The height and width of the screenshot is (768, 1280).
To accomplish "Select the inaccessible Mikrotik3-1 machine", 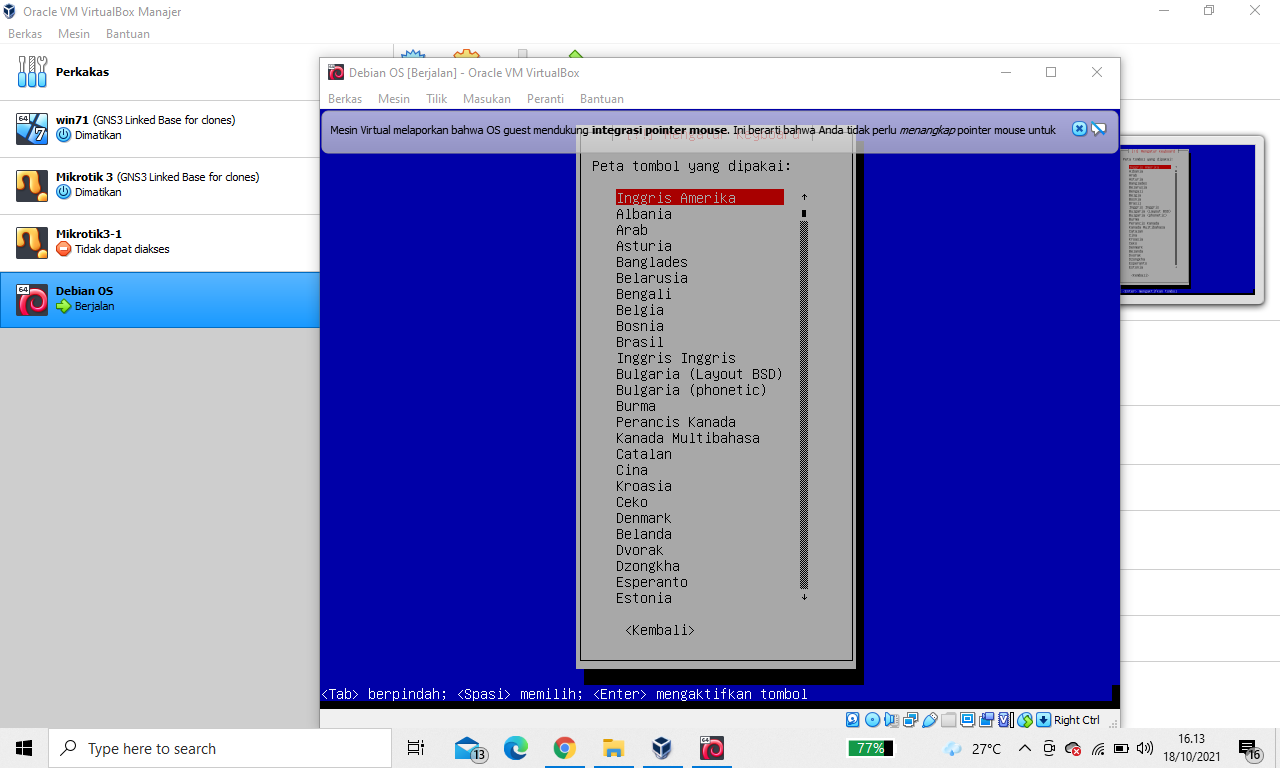I will pos(160,242).
